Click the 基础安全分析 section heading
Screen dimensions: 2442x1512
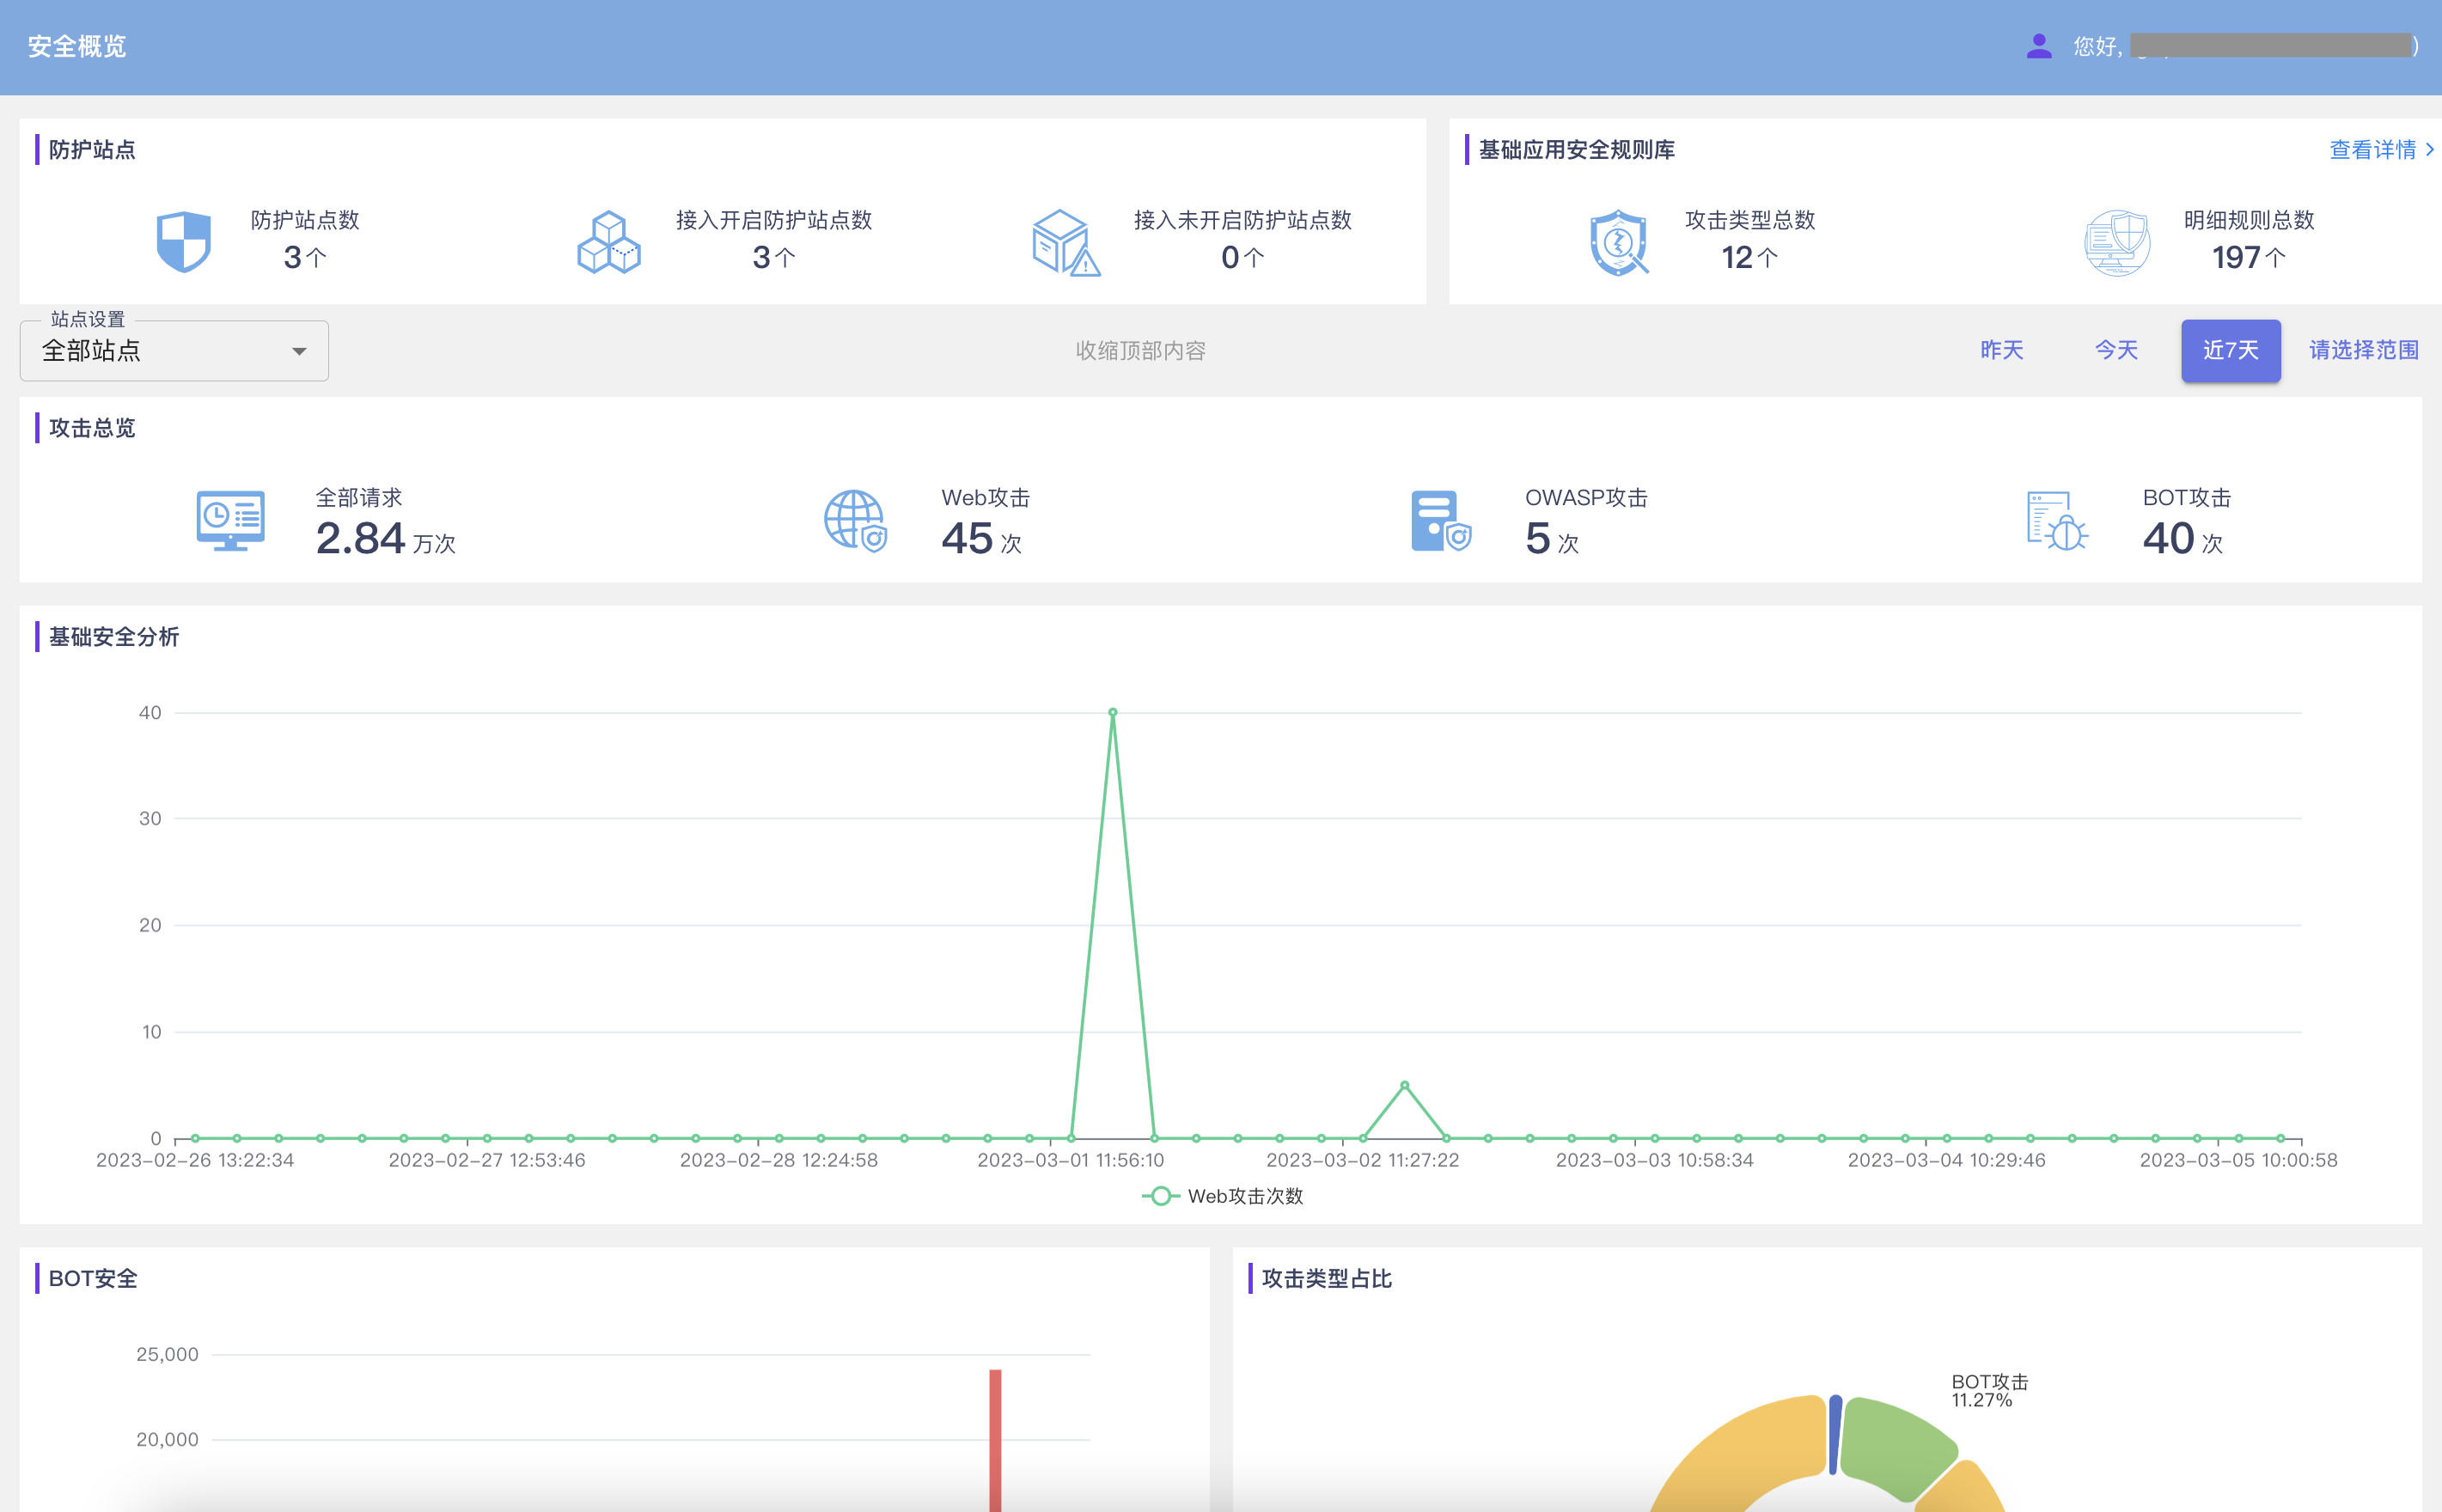pyautogui.click(x=114, y=637)
